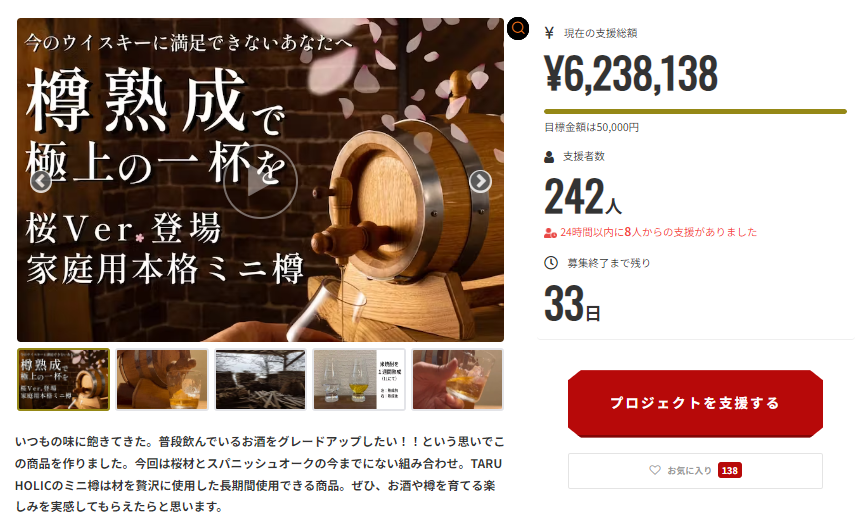The image size is (861, 521).
Task: Select the two-glass comparison thumbnail
Action: click(x=359, y=379)
